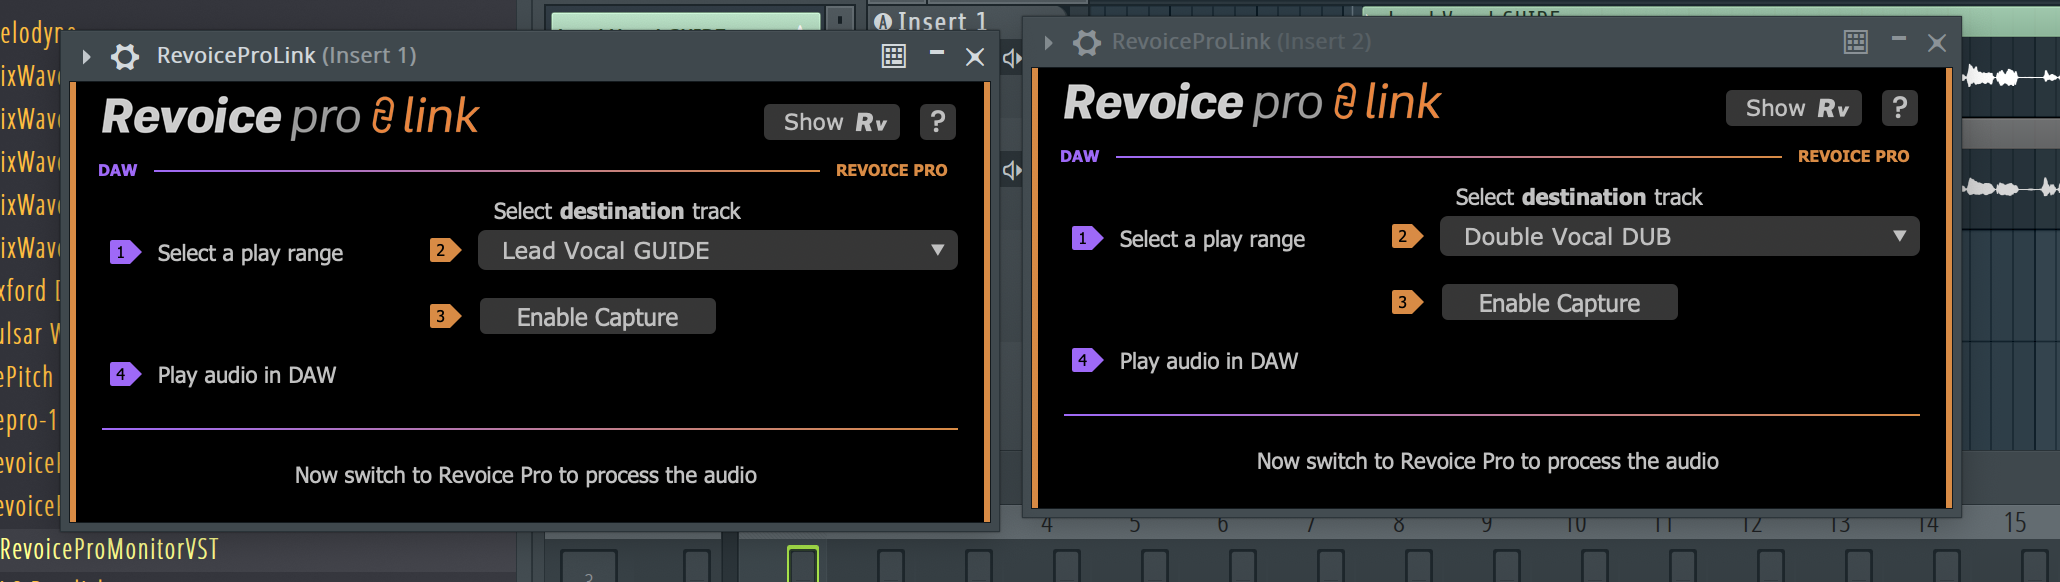Open help question mark in Insert 1 plugin
The height and width of the screenshot is (582, 2060).
937,122
